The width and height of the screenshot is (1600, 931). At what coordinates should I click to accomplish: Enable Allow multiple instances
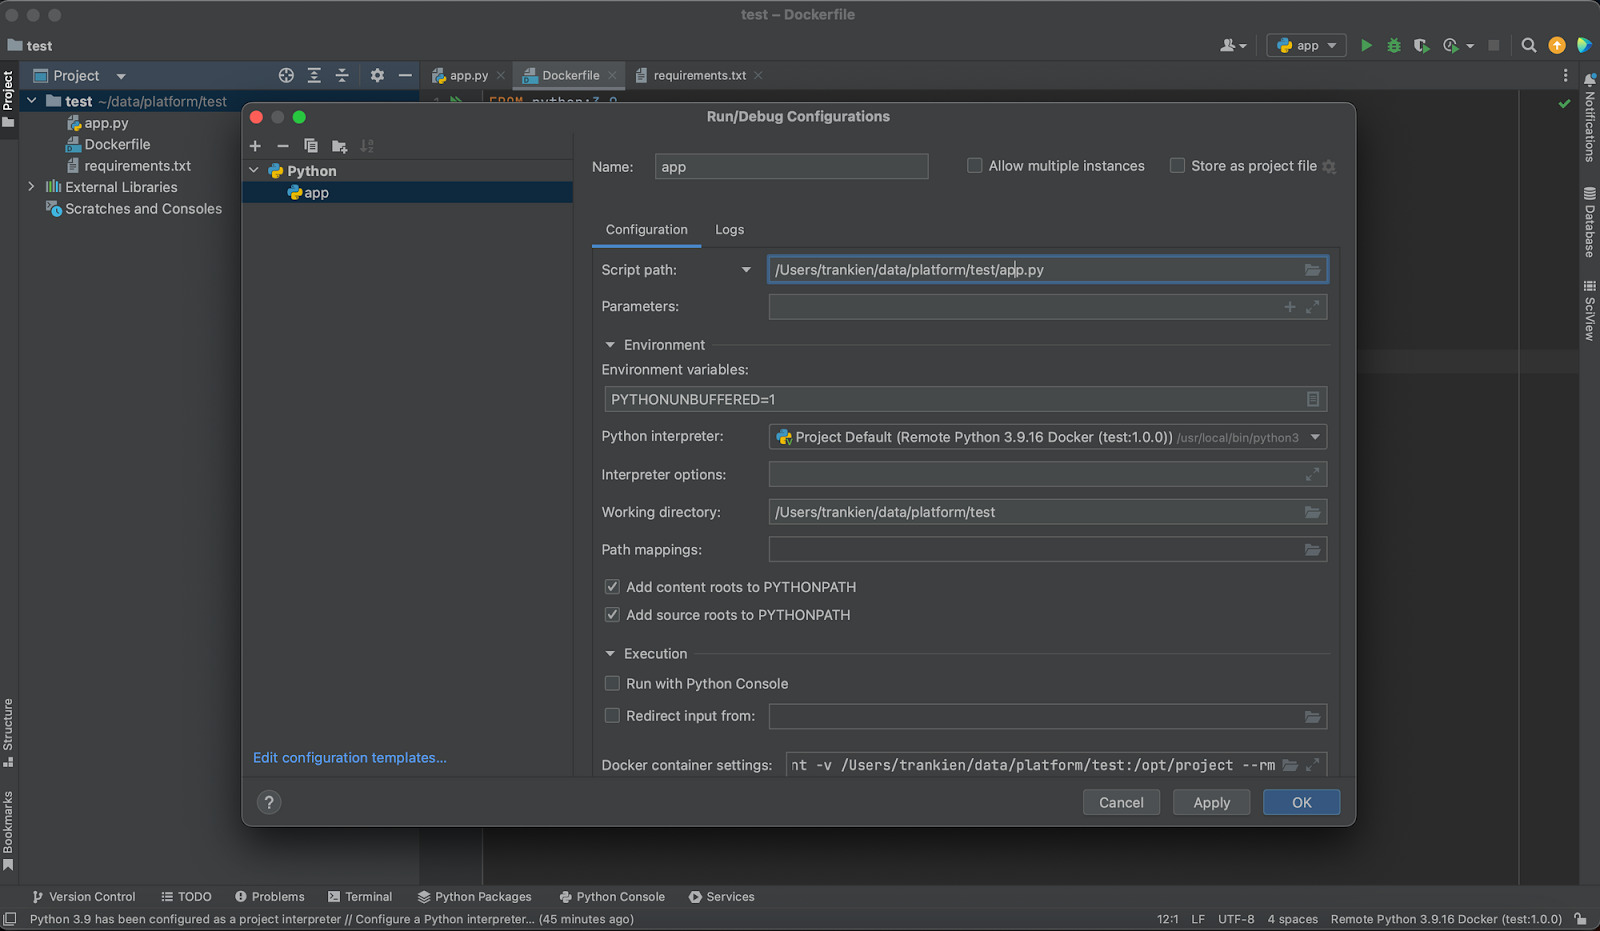pyautogui.click(x=974, y=165)
